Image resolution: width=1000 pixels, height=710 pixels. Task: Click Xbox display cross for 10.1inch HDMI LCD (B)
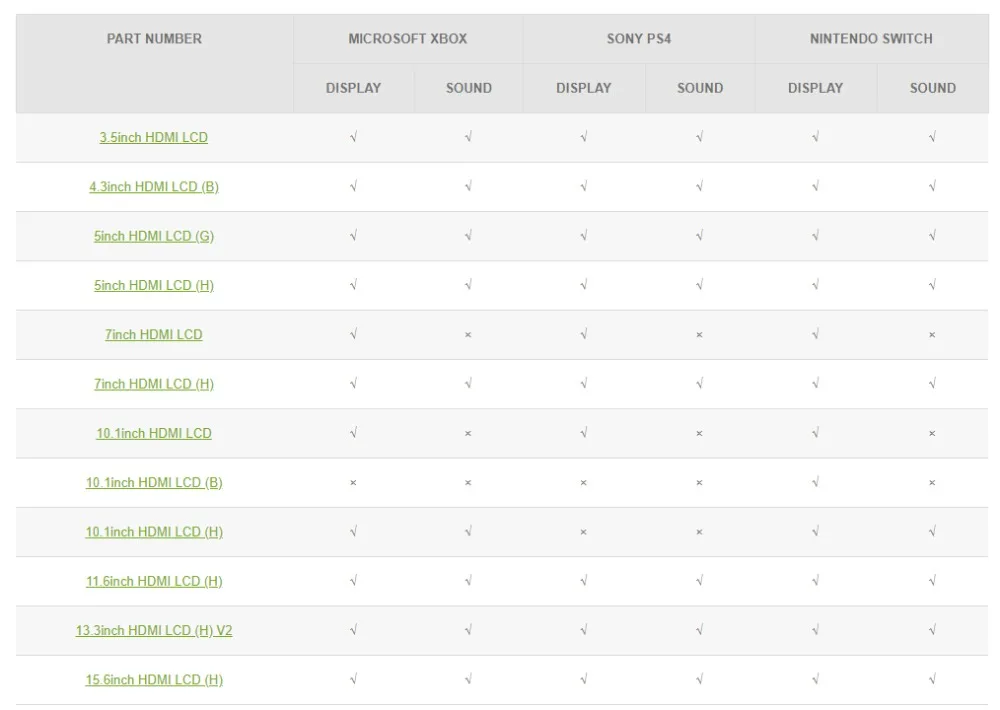[x=353, y=483]
